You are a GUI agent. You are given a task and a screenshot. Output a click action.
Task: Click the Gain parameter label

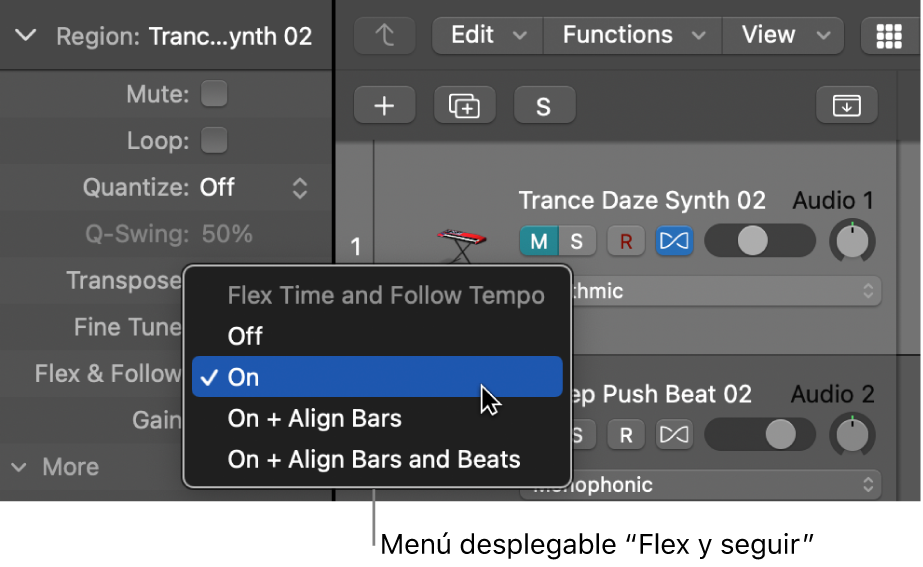click(157, 420)
